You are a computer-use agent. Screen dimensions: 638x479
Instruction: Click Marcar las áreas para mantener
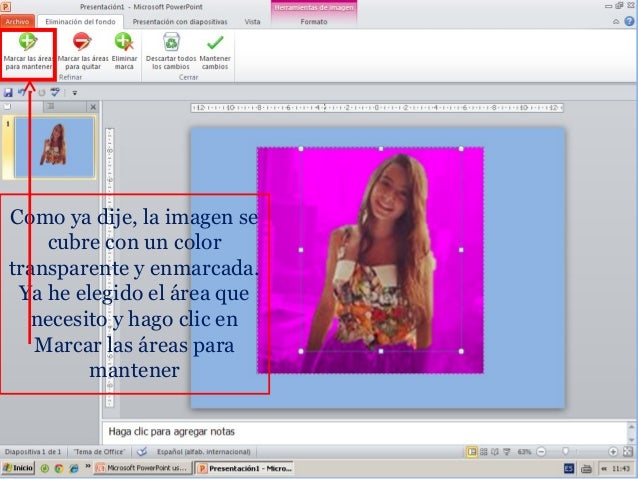(27, 50)
